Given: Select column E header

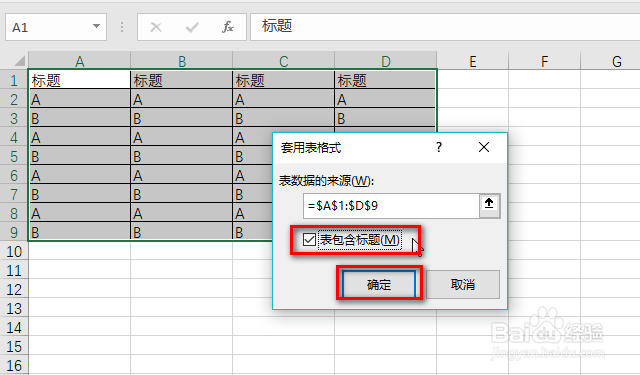Looking at the screenshot, I should pos(473,60).
